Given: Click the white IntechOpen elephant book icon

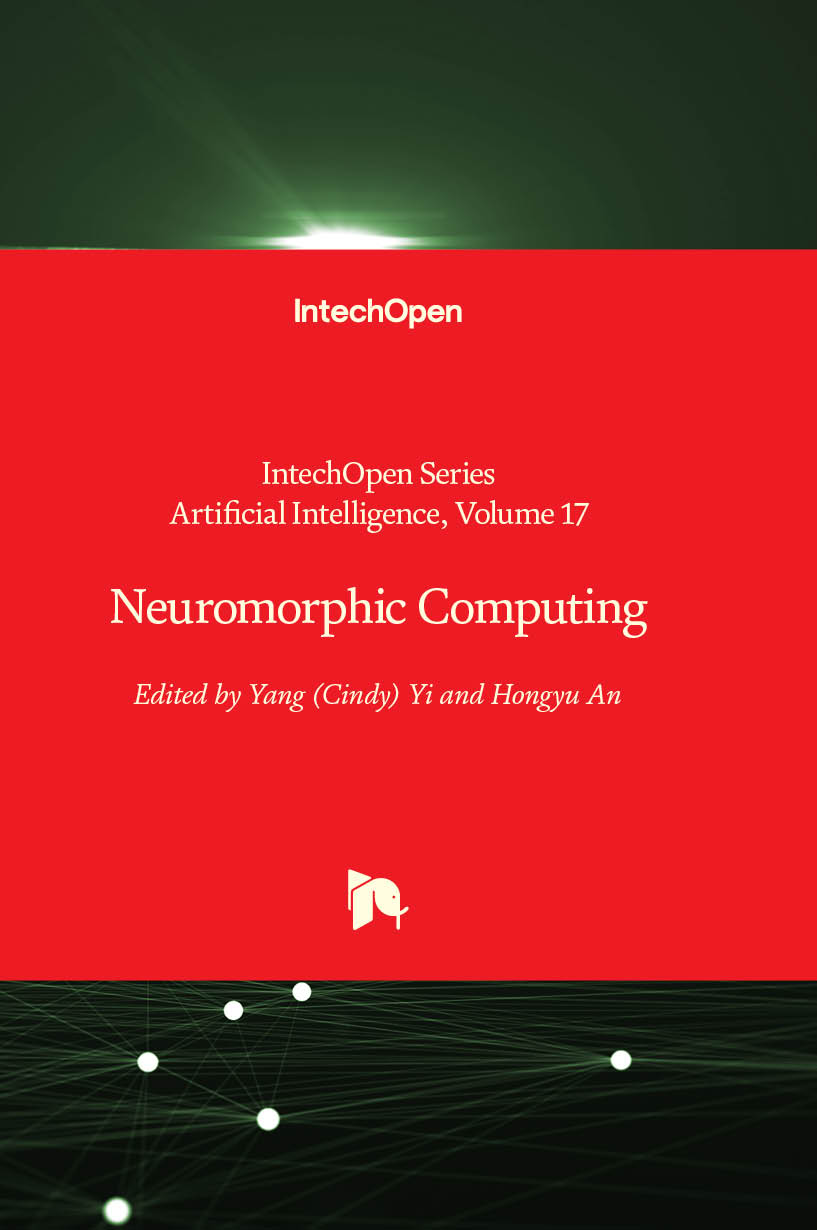Looking at the screenshot, I should click(378, 899).
